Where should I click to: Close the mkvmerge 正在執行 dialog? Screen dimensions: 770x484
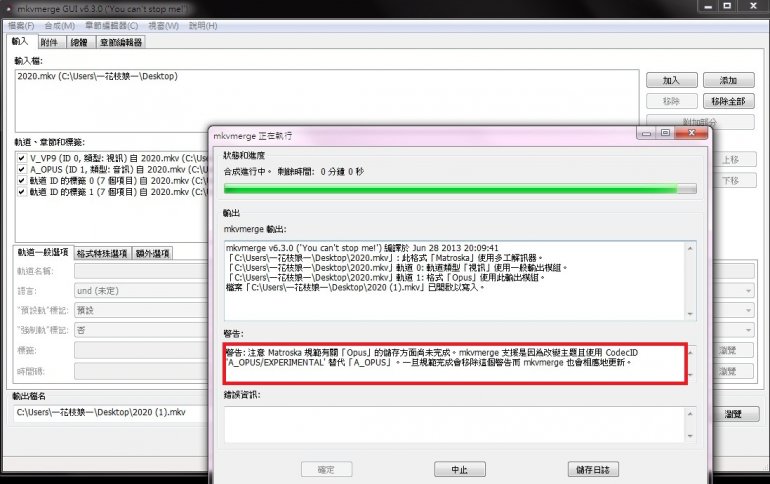coord(691,133)
